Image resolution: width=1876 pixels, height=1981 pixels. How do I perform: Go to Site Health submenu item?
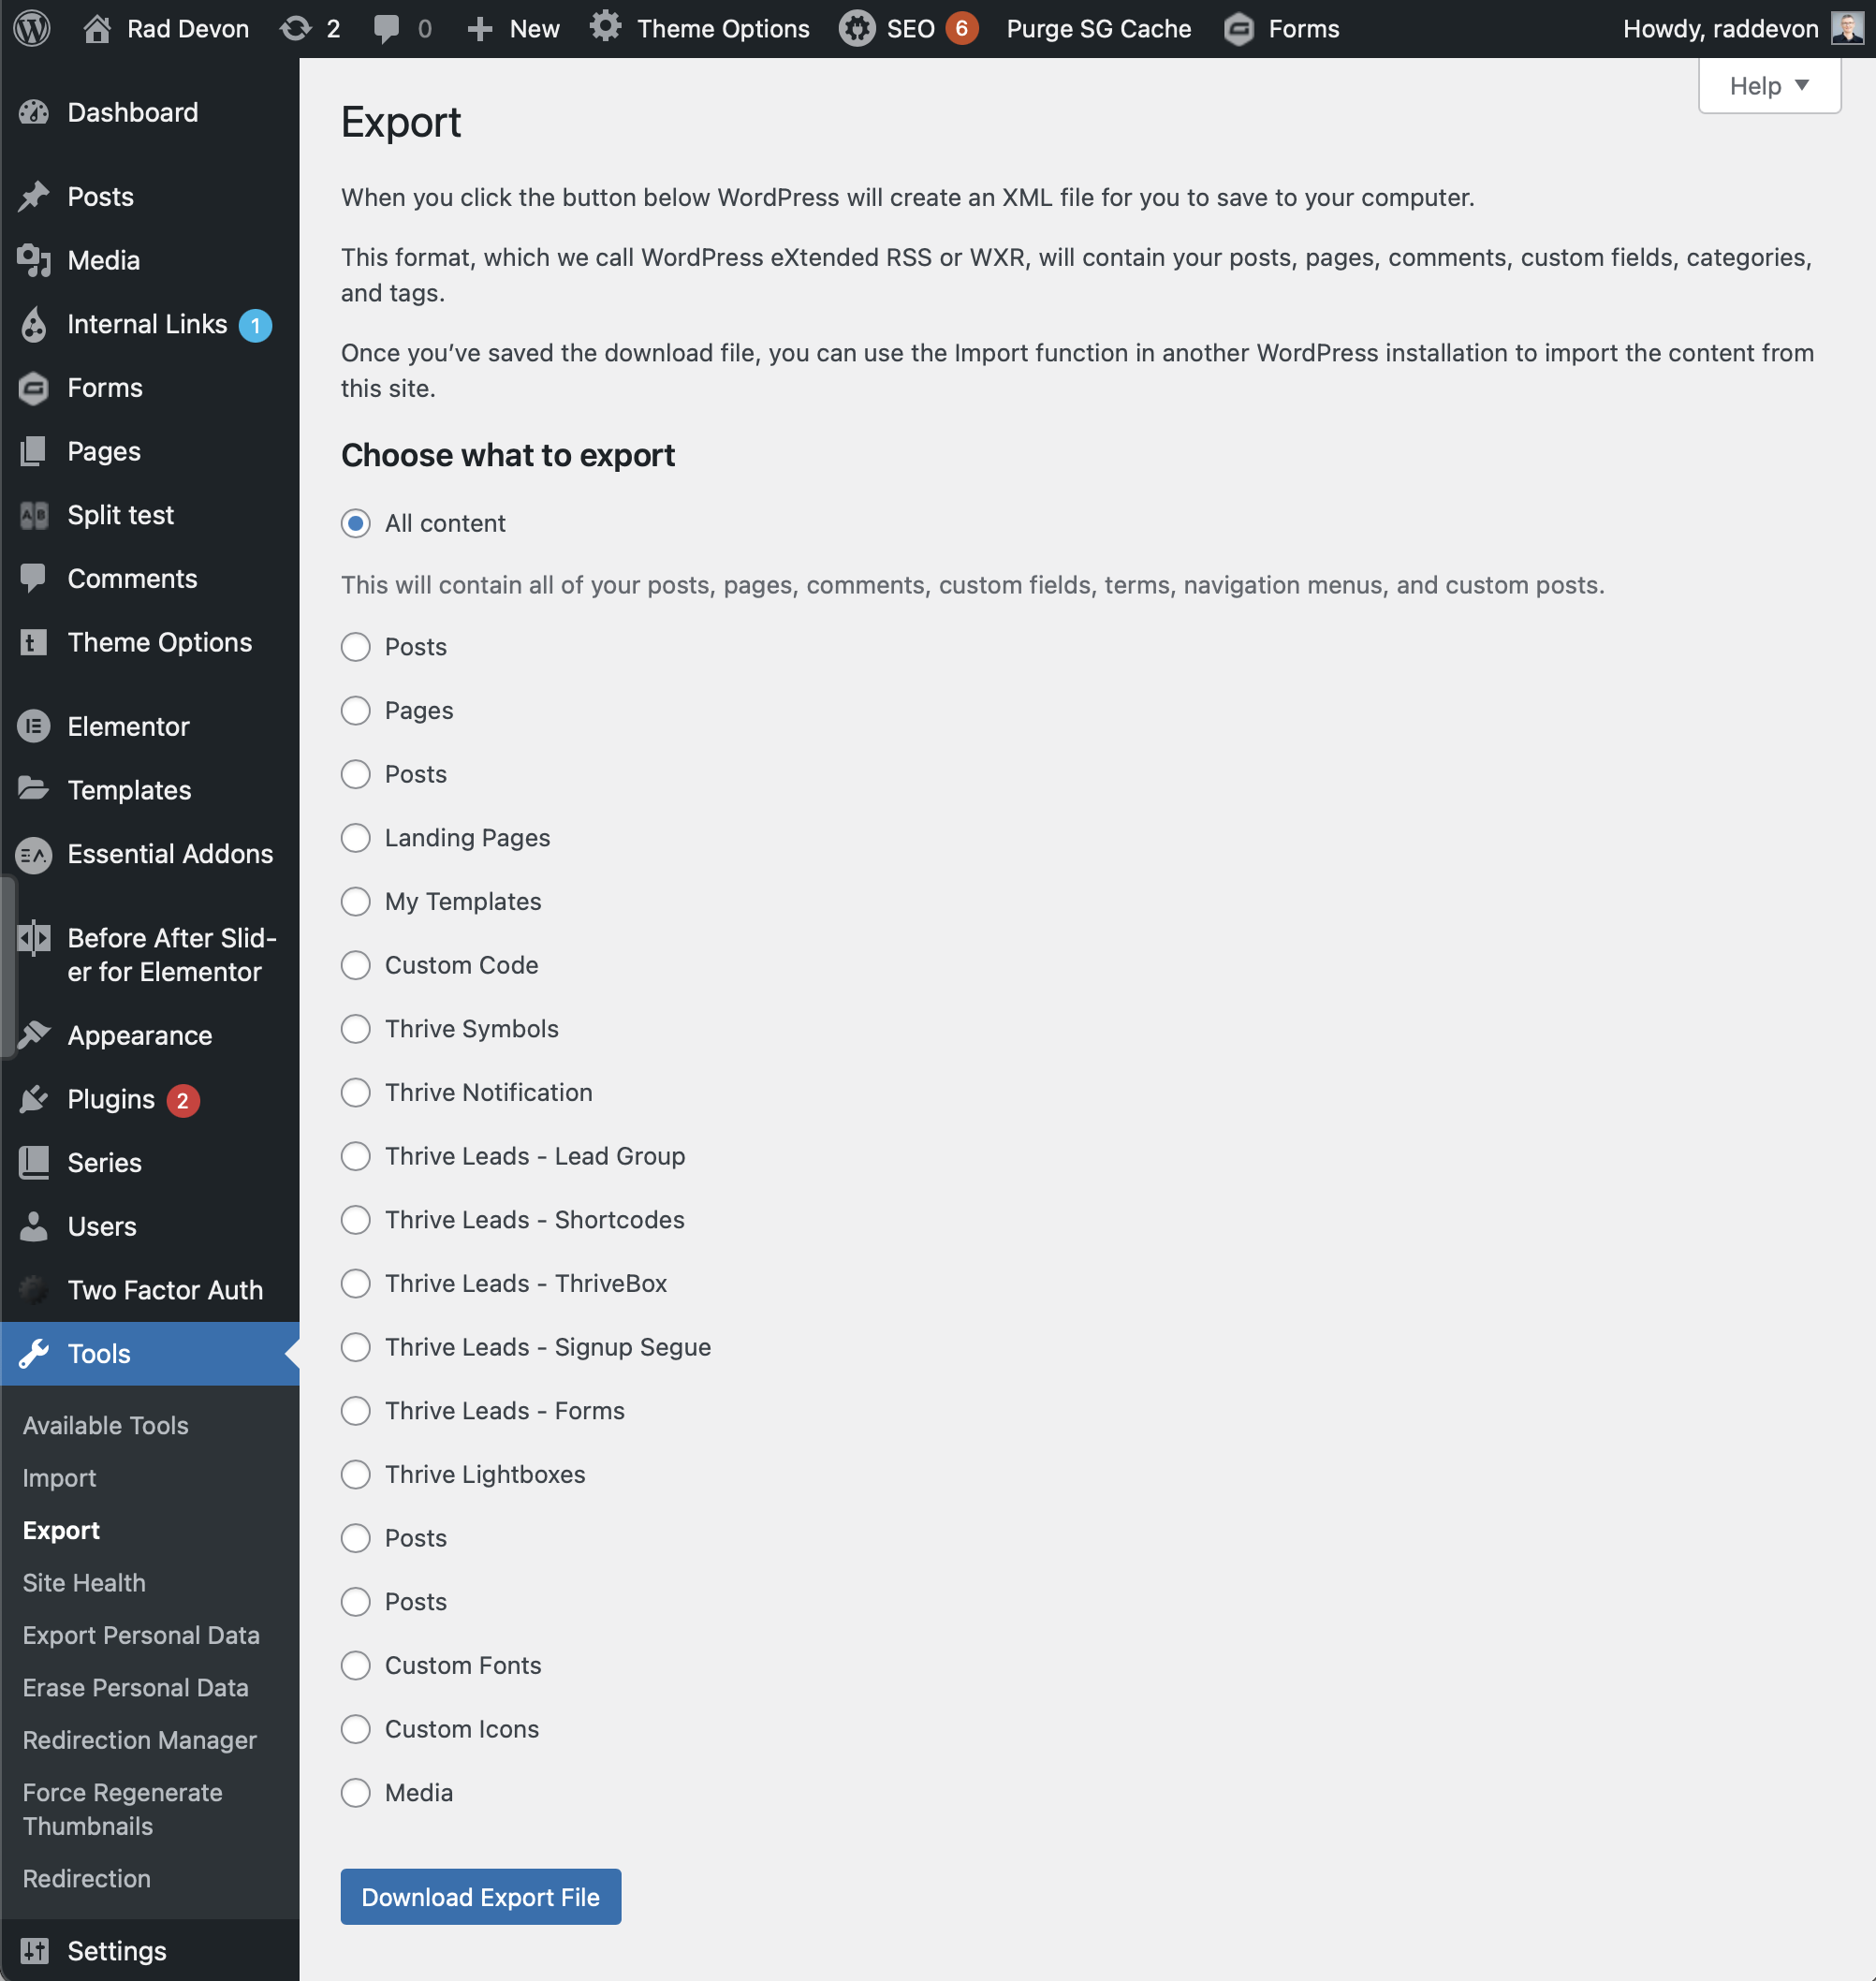coord(84,1582)
